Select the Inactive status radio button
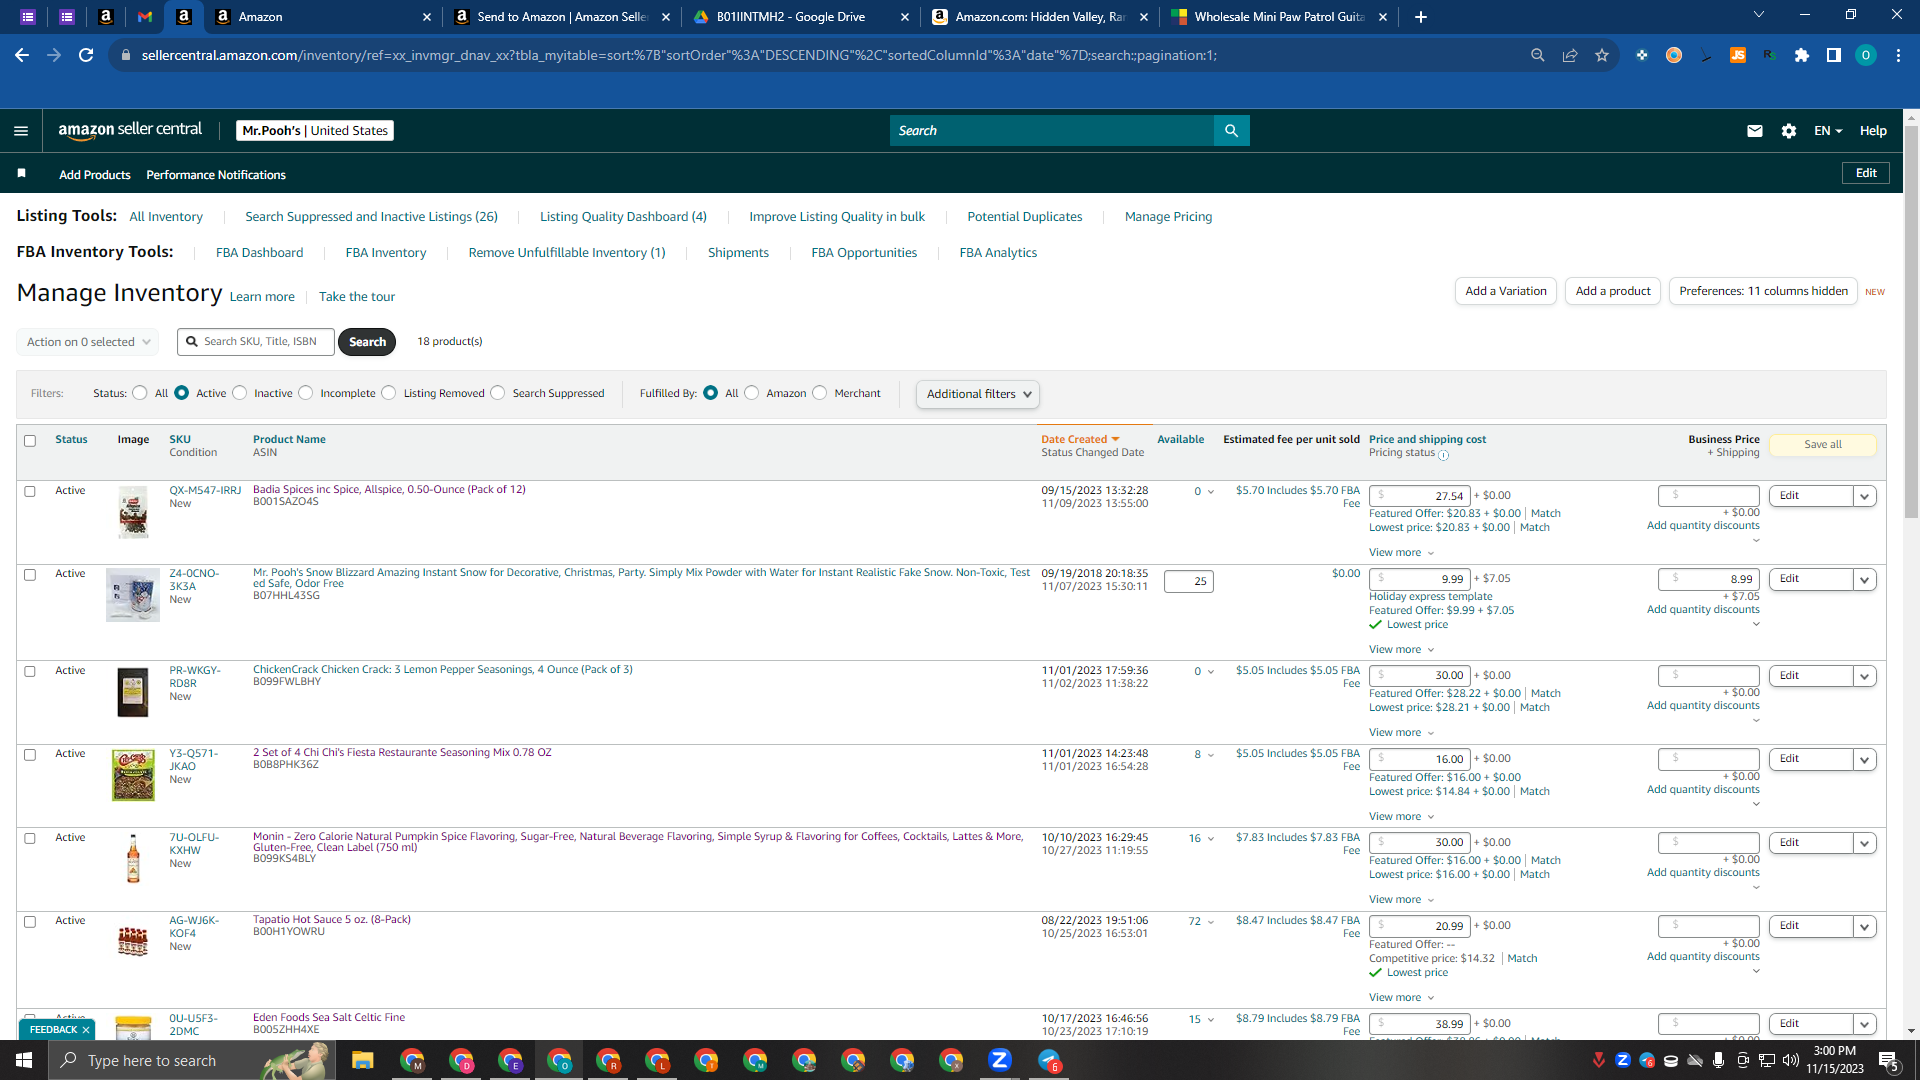 point(240,393)
